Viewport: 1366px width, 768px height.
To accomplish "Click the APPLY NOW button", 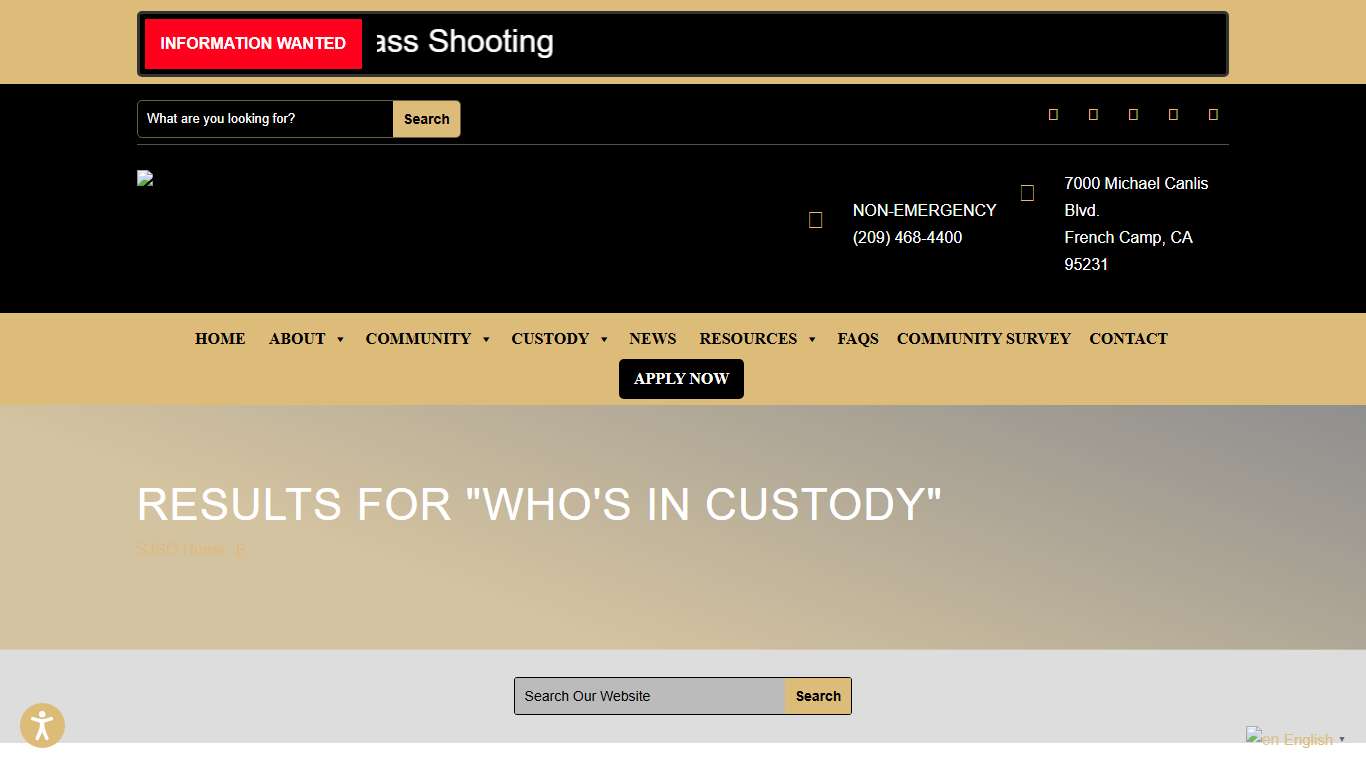I will 681,378.
